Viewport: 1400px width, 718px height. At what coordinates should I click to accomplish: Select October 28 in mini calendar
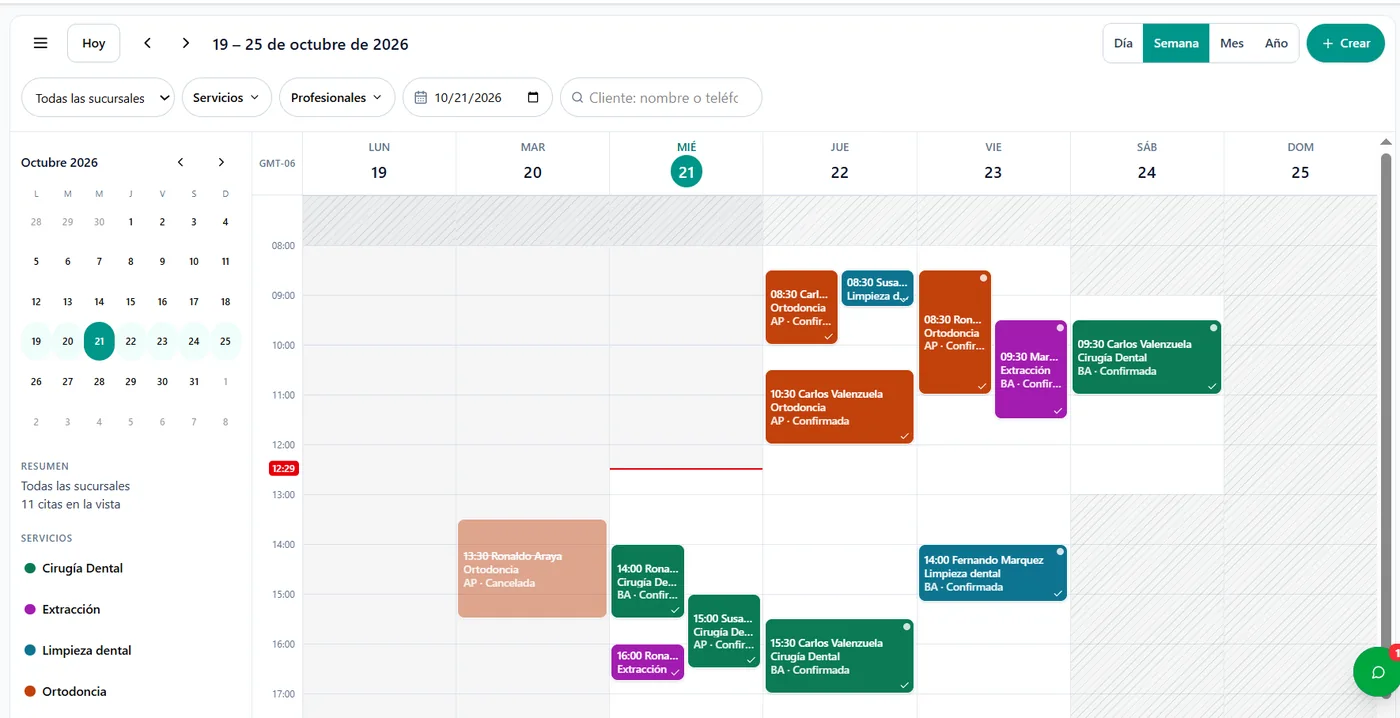[x=99, y=382]
